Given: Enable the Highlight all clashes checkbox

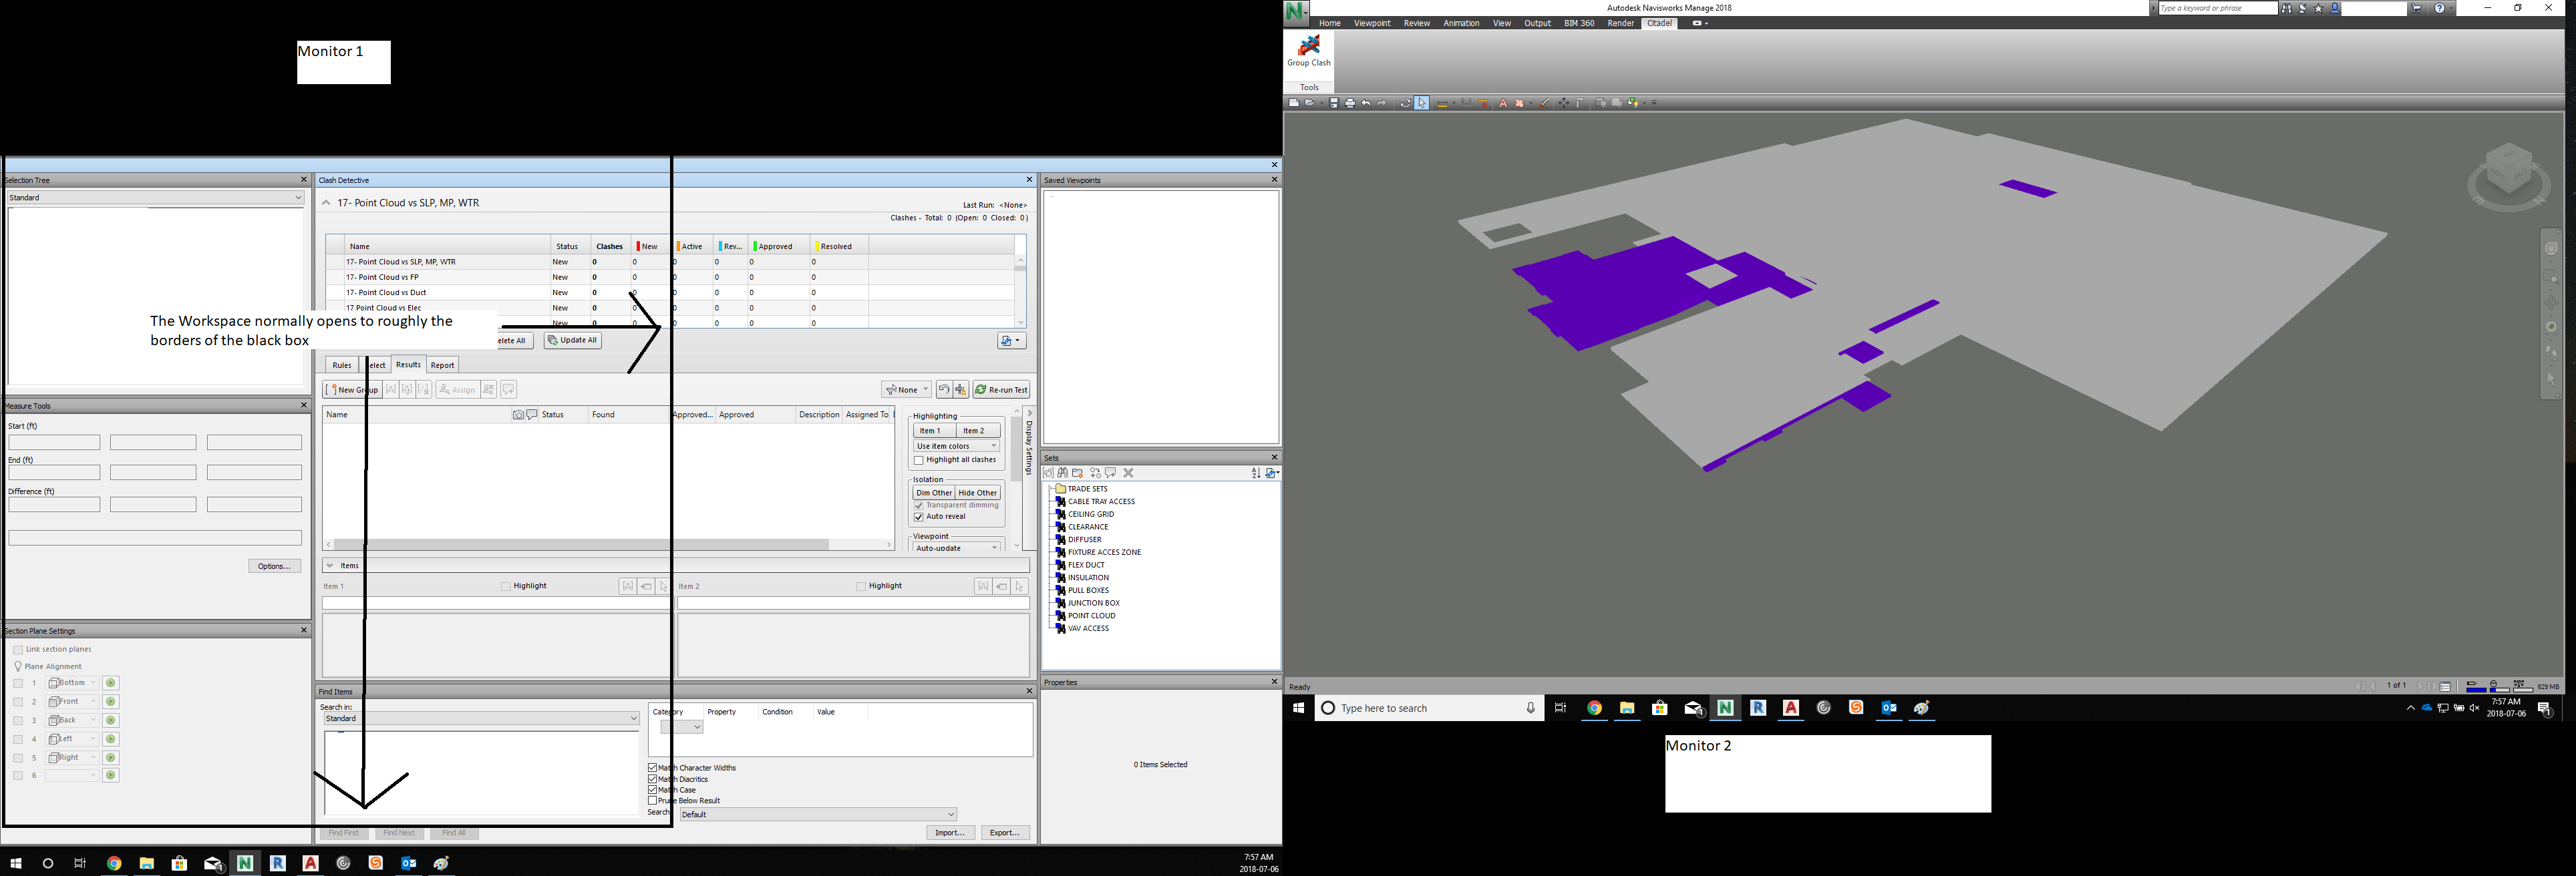Looking at the screenshot, I should [x=919, y=459].
